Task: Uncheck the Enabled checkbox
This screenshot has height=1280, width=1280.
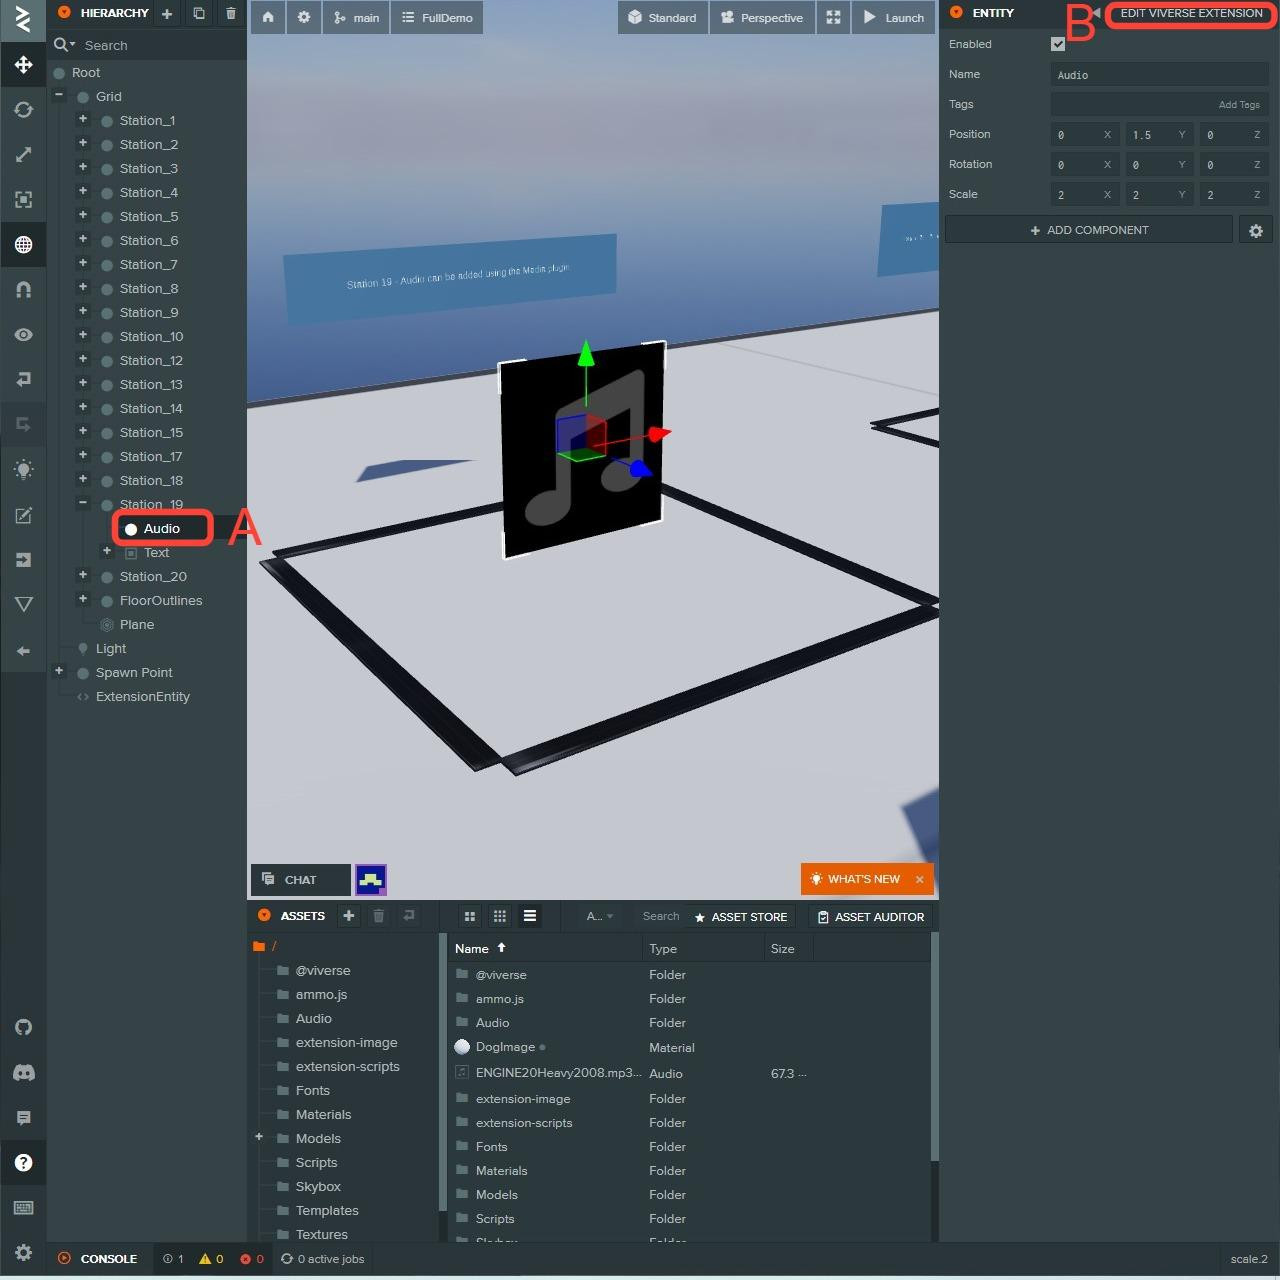Action: coord(1058,44)
